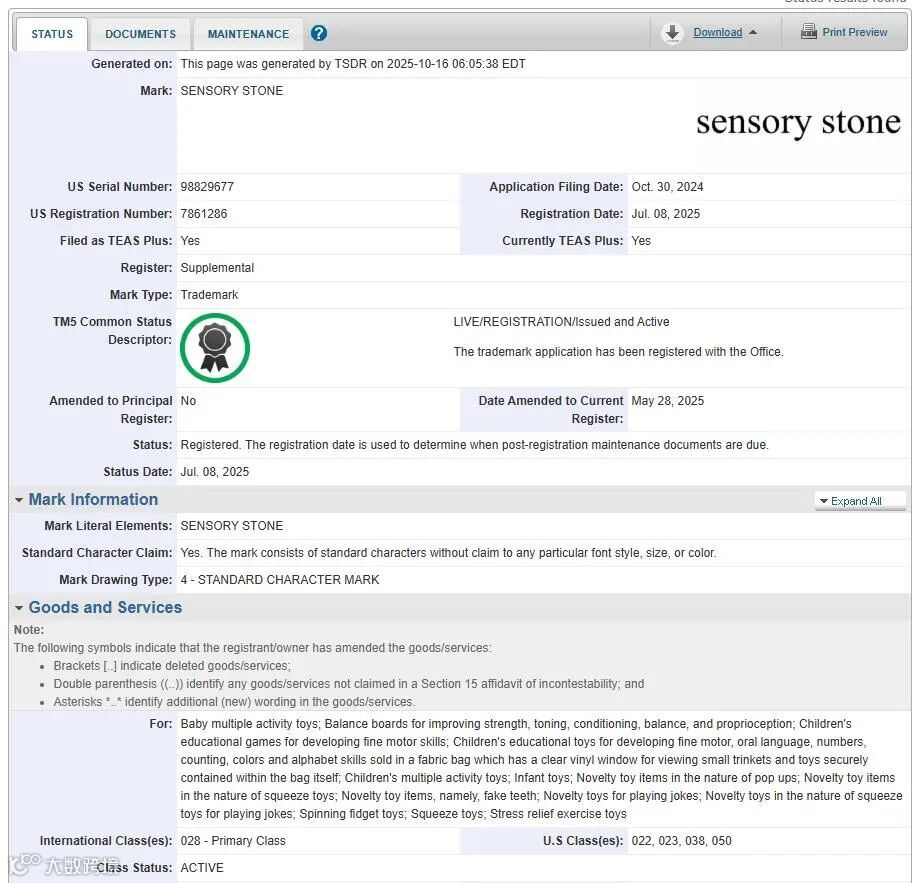Viewport: 918px width, 883px height.
Task: Click the Goods and Services heading
Action: pyautogui.click(x=105, y=608)
